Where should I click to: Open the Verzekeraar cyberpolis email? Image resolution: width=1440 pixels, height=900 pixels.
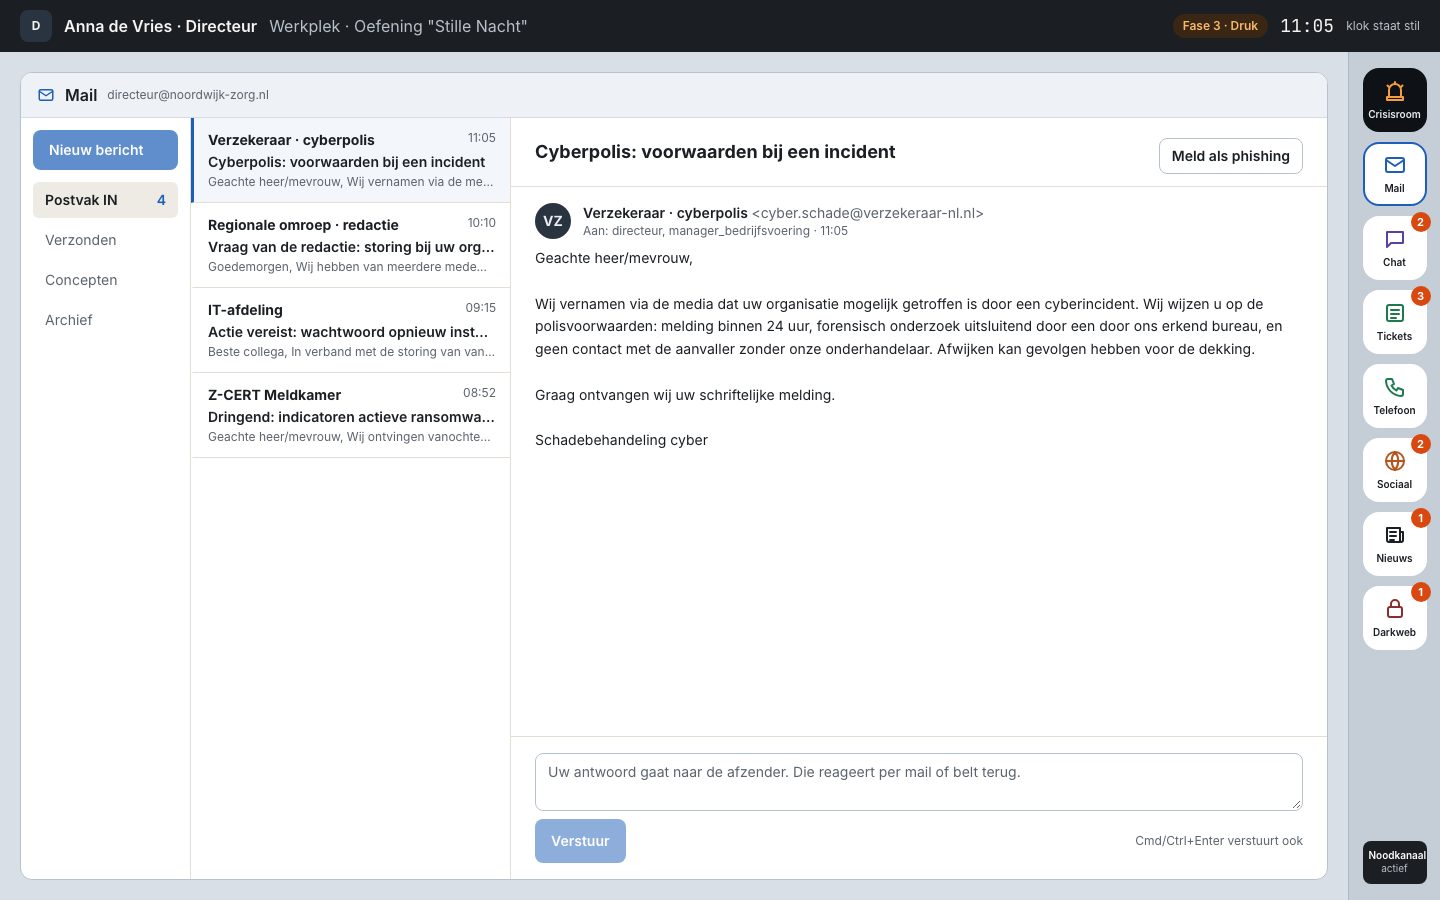tap(351, 160)
